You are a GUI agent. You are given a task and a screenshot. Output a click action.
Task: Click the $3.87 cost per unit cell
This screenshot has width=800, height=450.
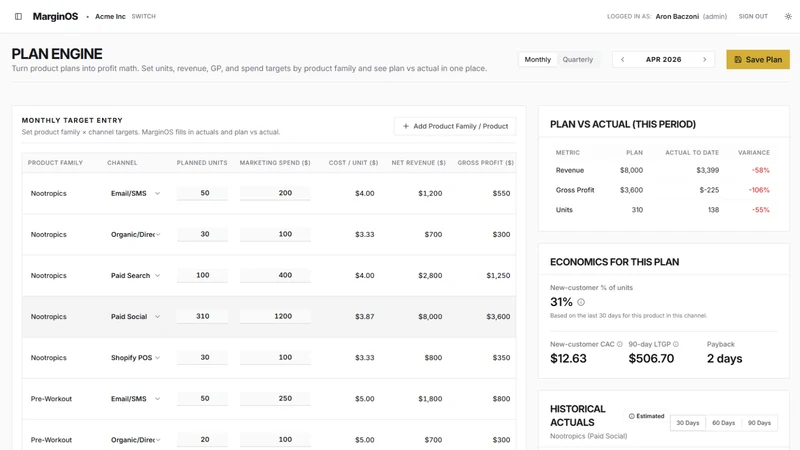pyautogui.click(x=365, y=317)
